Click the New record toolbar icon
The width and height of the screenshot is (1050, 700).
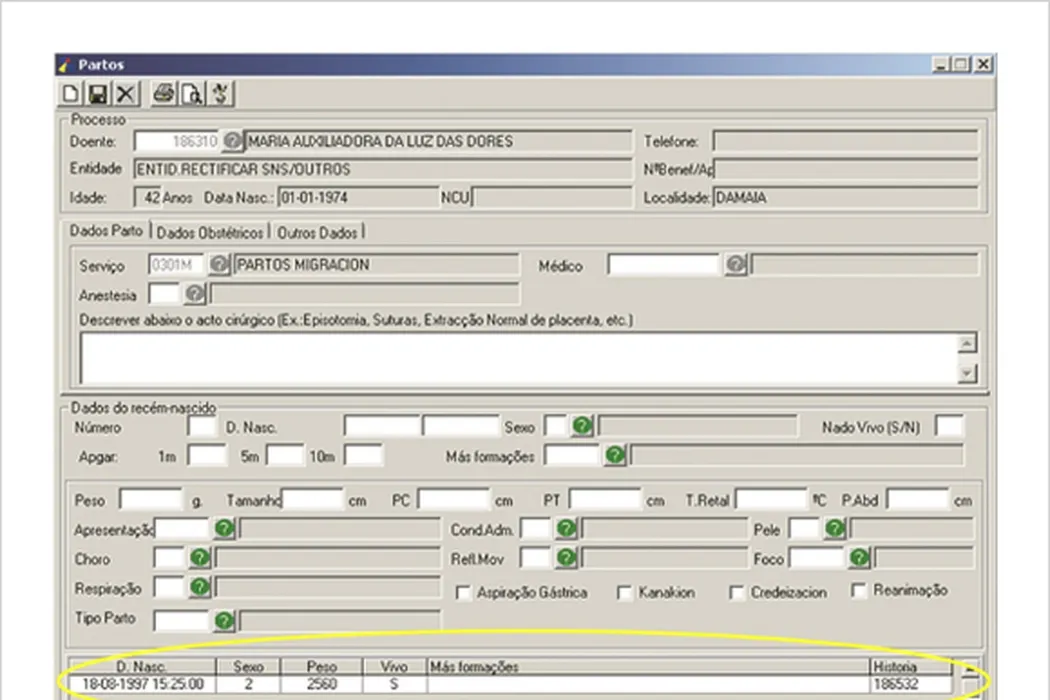coord(71,94)
